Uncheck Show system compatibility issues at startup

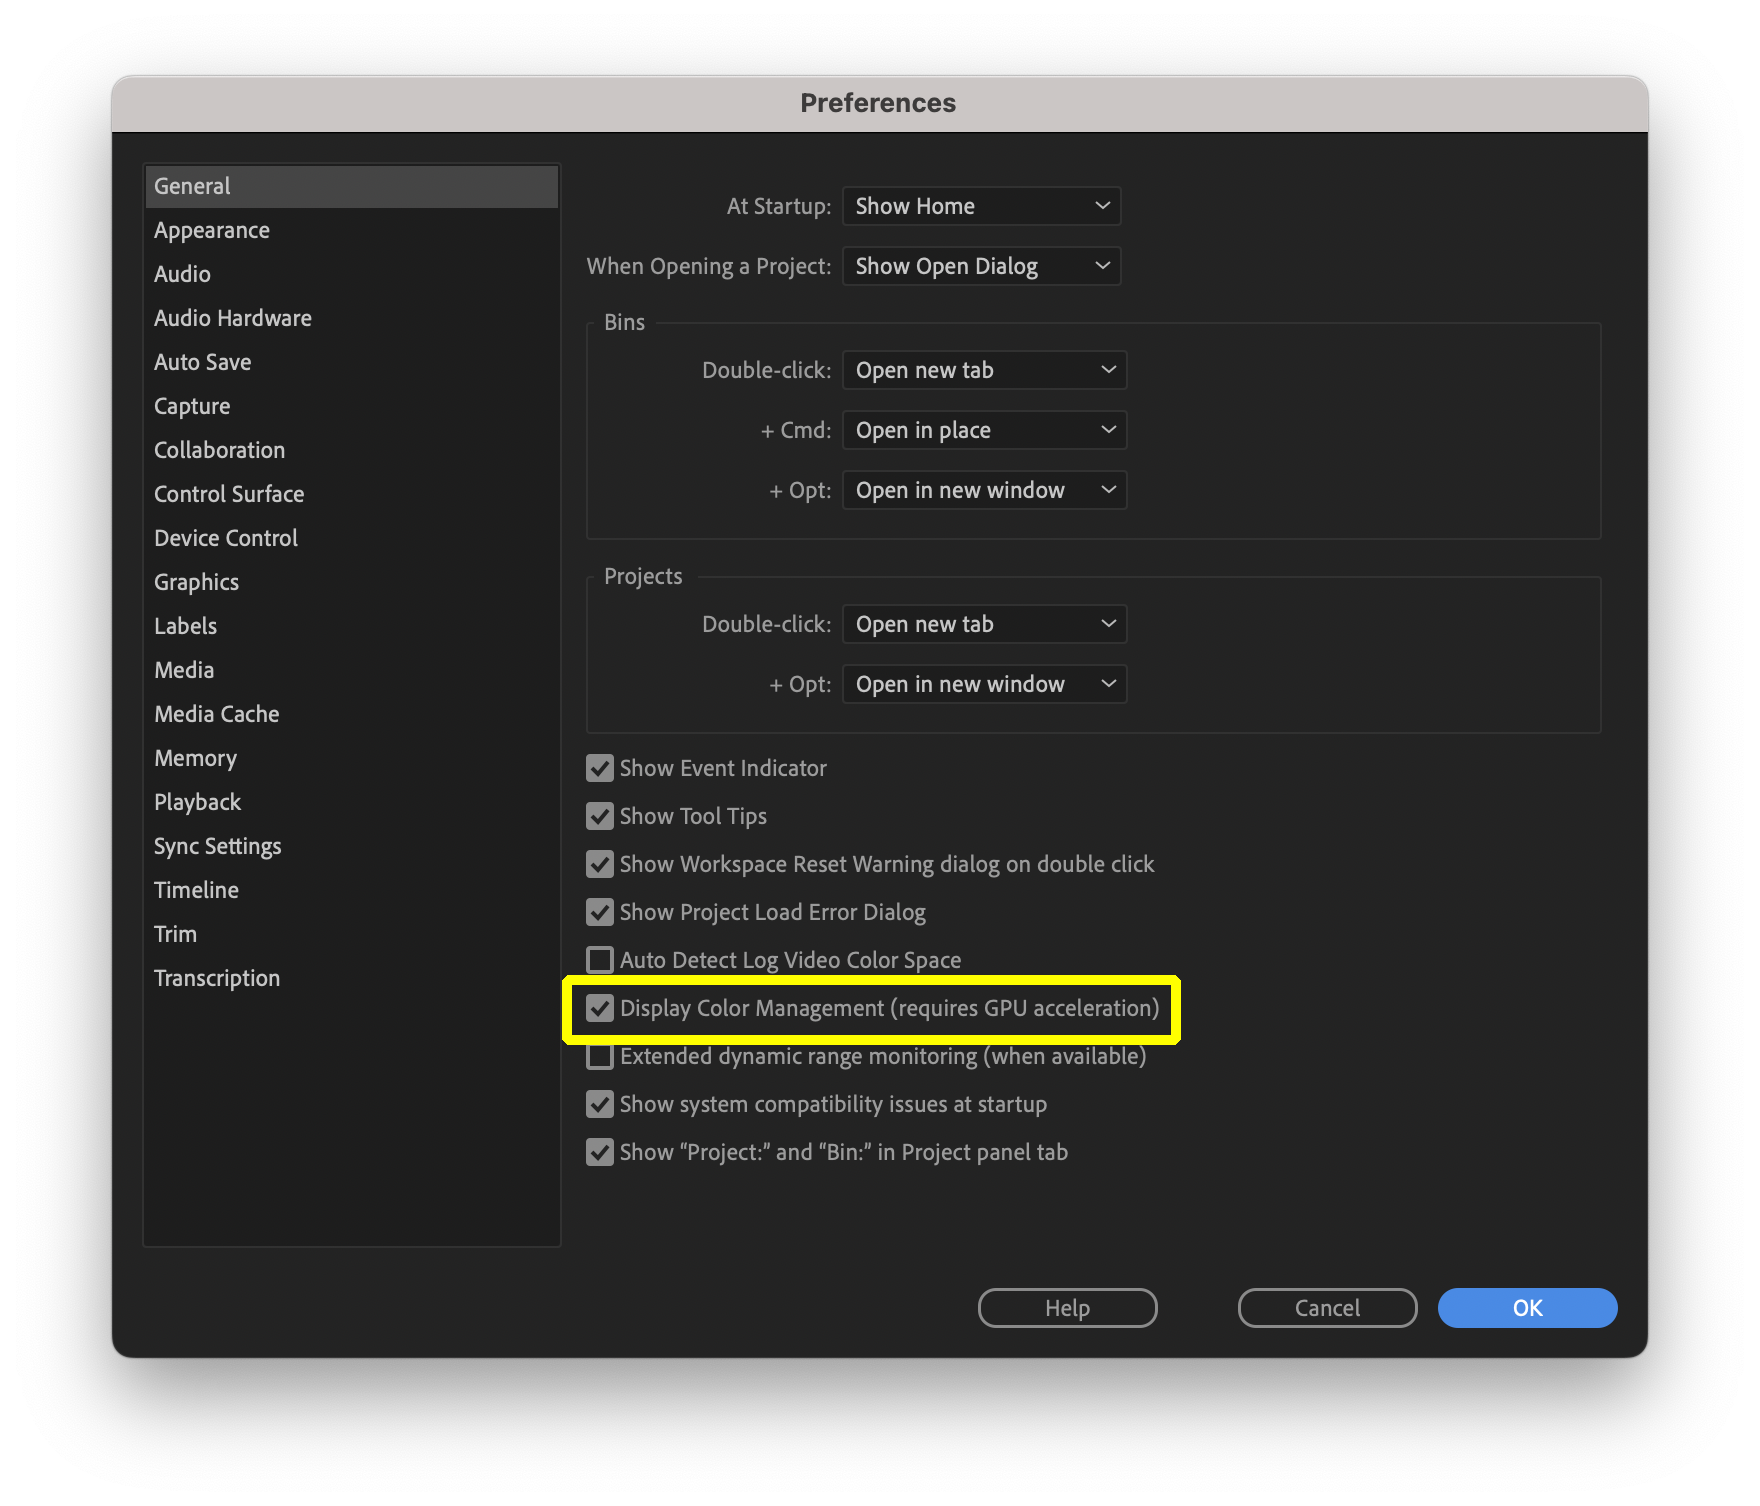click(600, 1104)
